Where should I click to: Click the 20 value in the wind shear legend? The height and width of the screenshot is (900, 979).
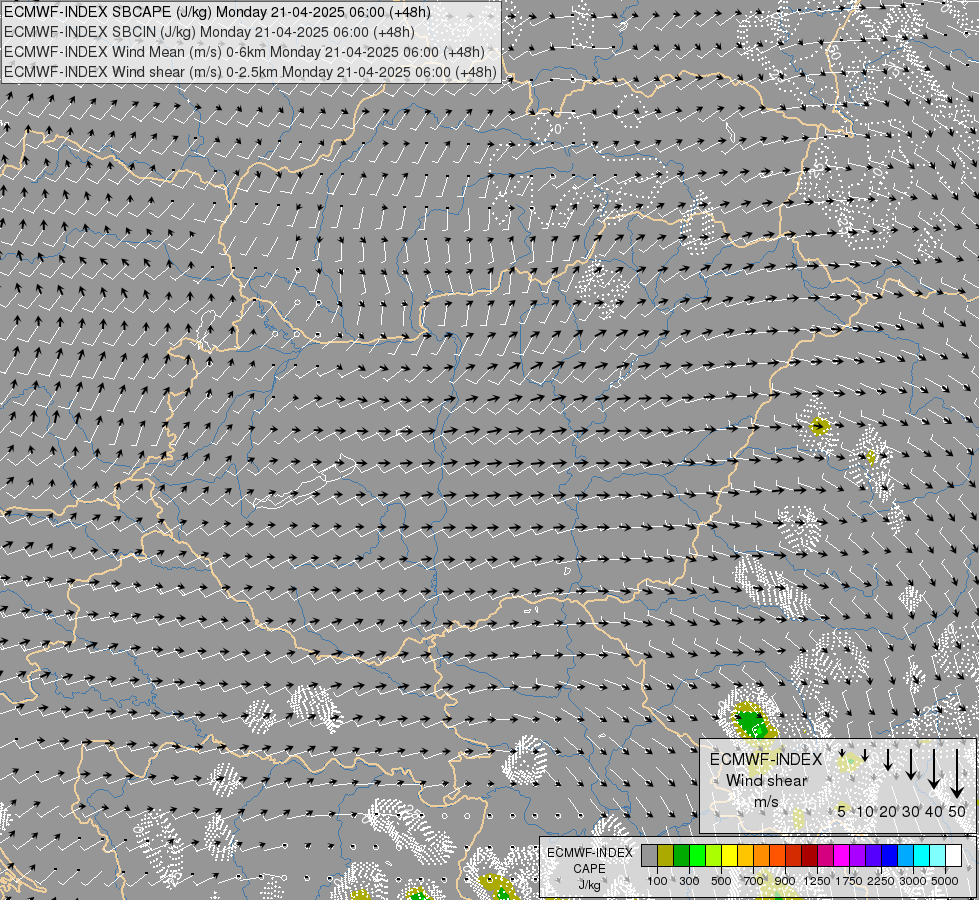(887, 811)
